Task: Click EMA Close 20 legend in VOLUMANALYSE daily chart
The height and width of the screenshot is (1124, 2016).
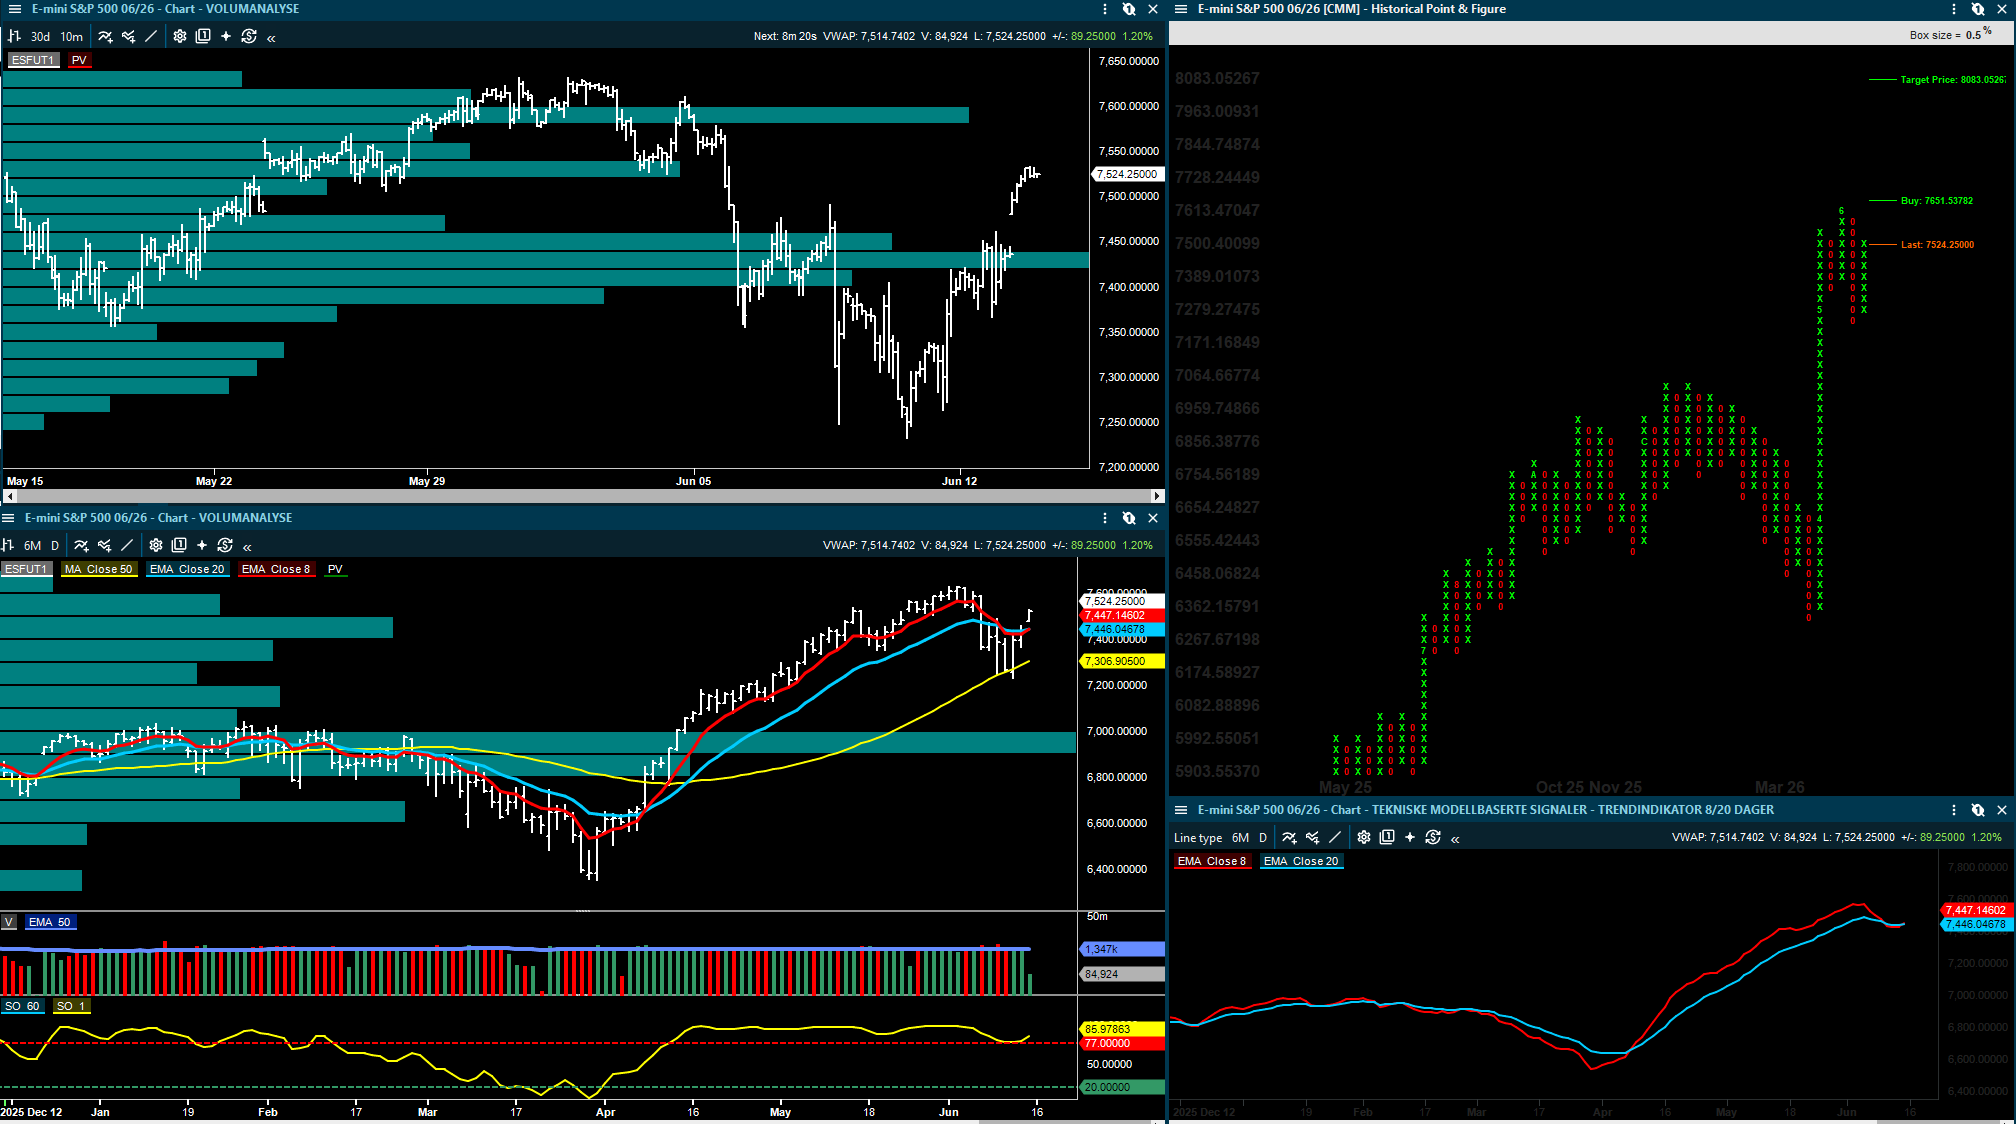Action: point(187,569)
